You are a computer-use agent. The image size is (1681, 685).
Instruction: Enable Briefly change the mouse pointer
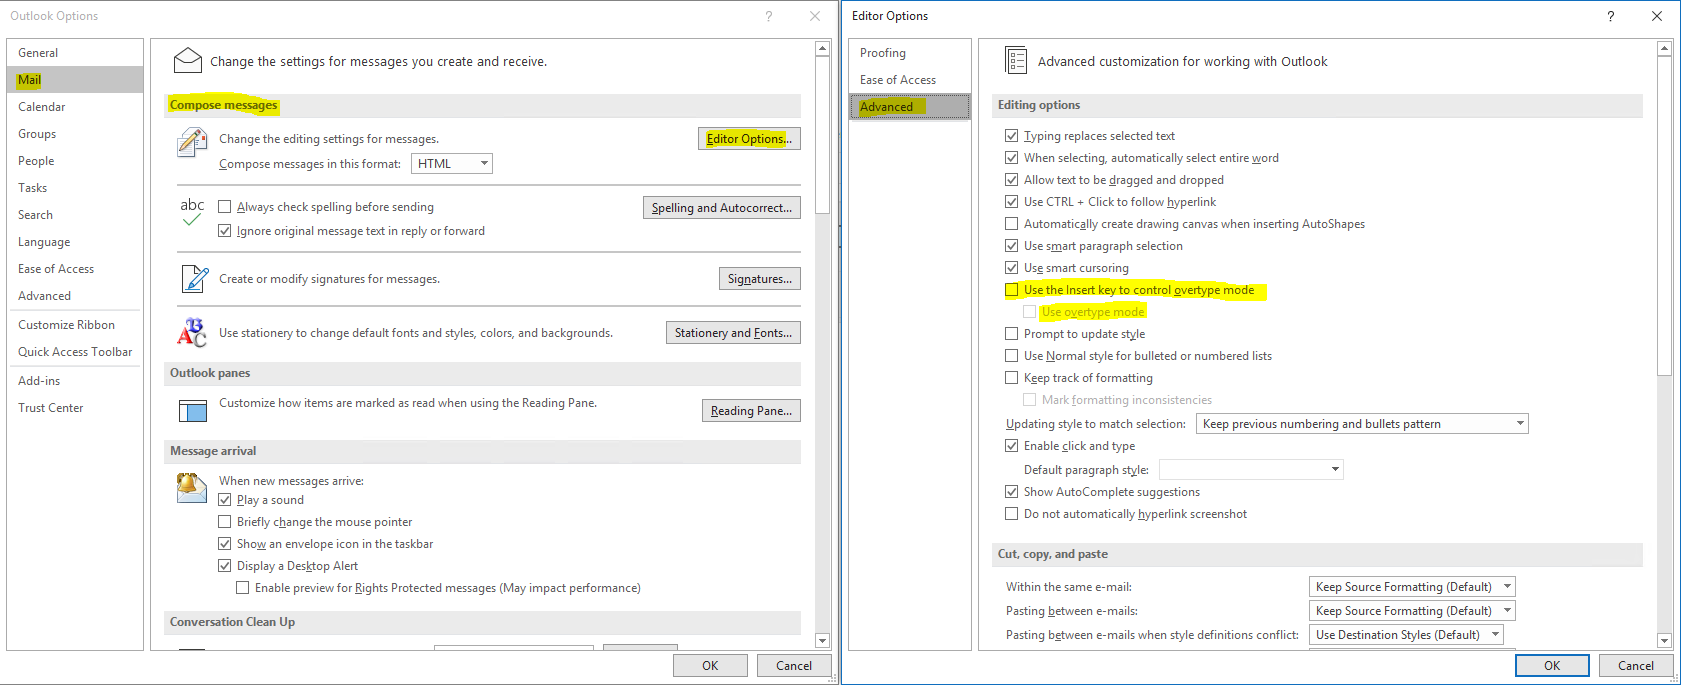click(x=225, y=522)
